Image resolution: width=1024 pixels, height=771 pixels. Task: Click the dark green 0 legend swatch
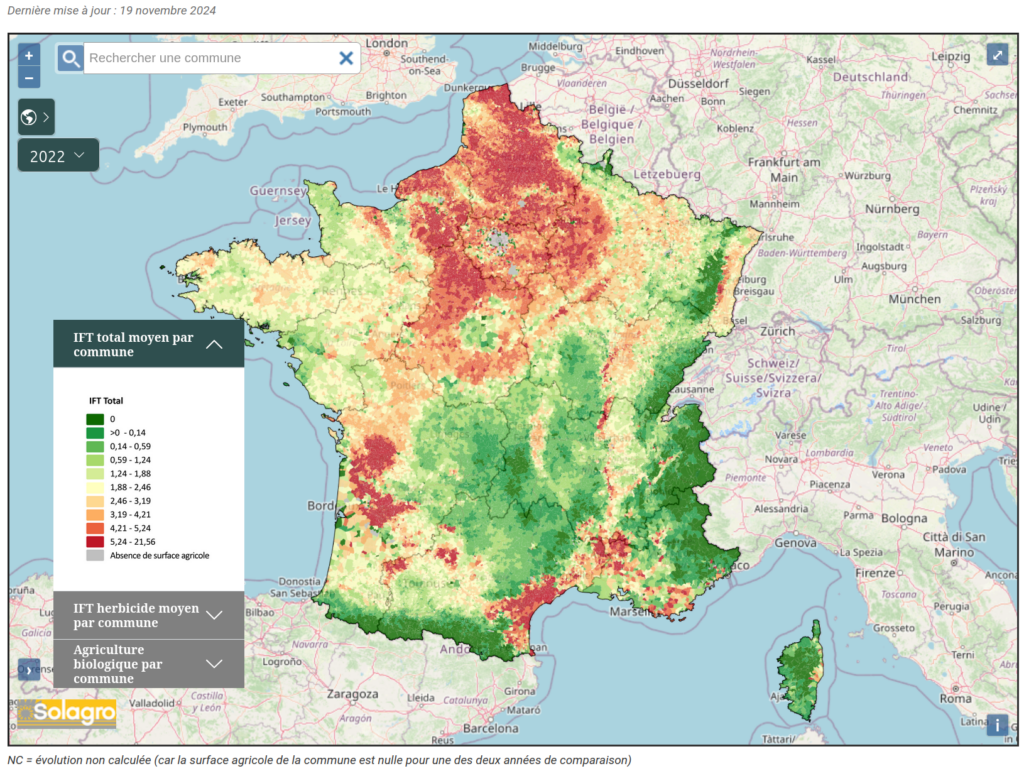95,419
